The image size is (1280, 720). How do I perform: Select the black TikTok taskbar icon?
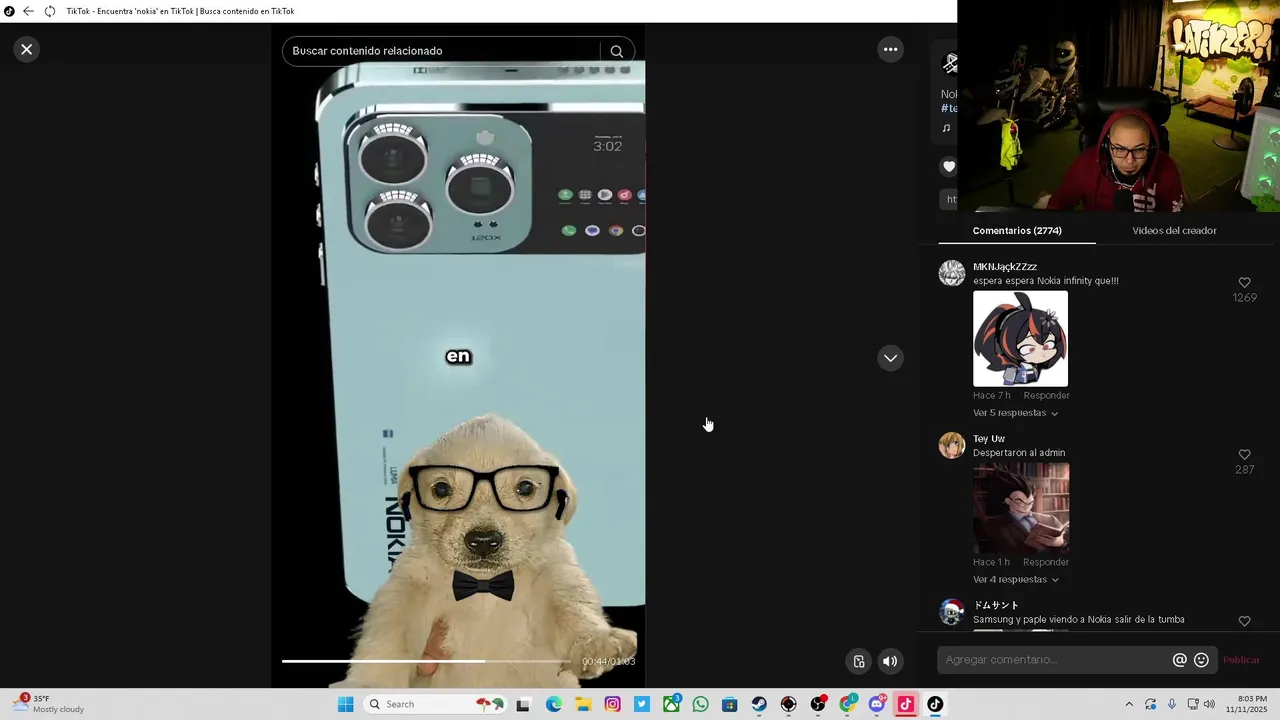[x=935, y=705]
